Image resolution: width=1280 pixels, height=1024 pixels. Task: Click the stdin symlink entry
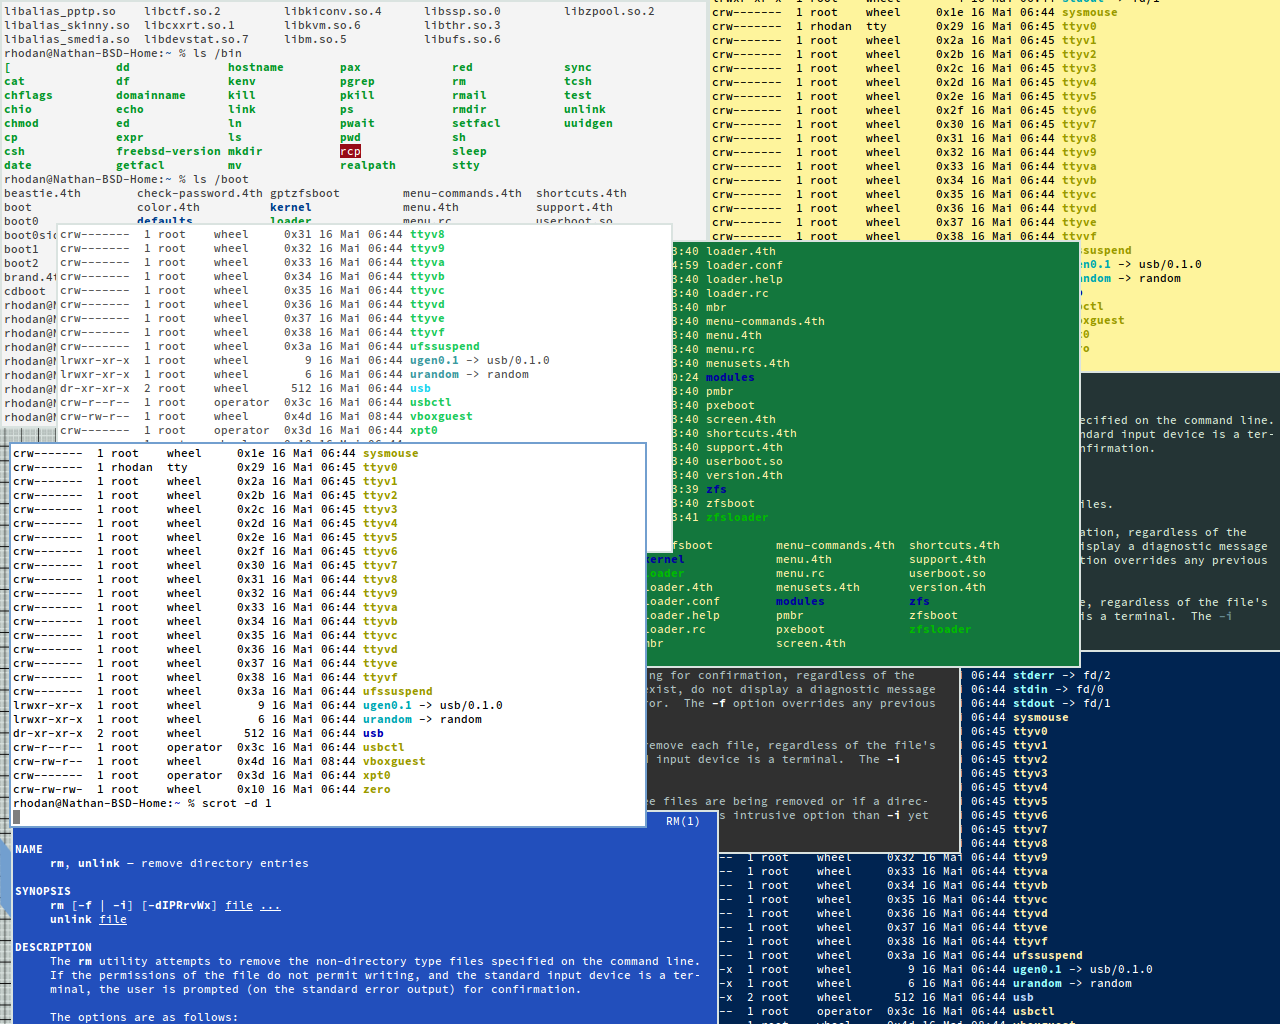pos(1030,690)
